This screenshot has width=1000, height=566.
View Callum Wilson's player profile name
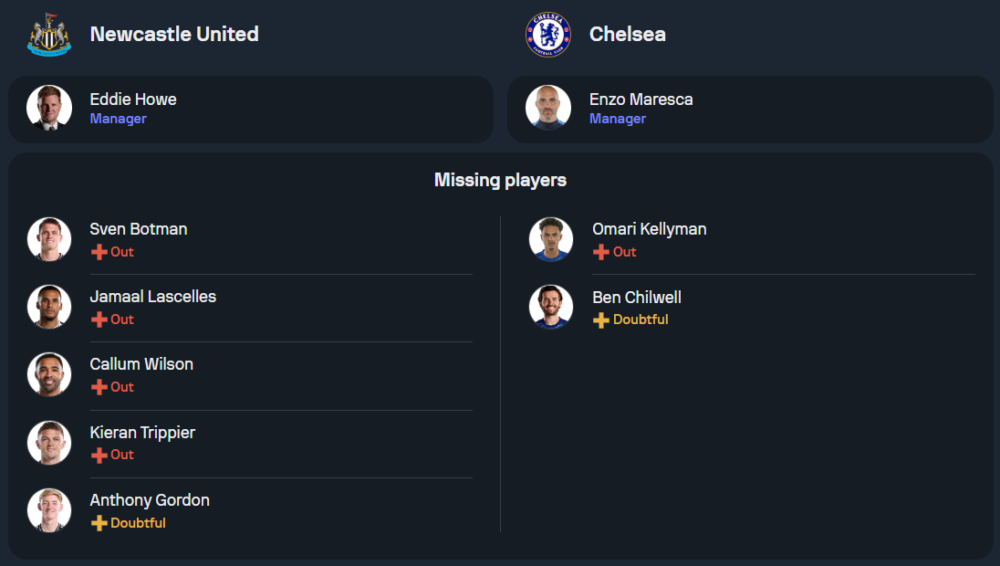(x=141, y=364)
